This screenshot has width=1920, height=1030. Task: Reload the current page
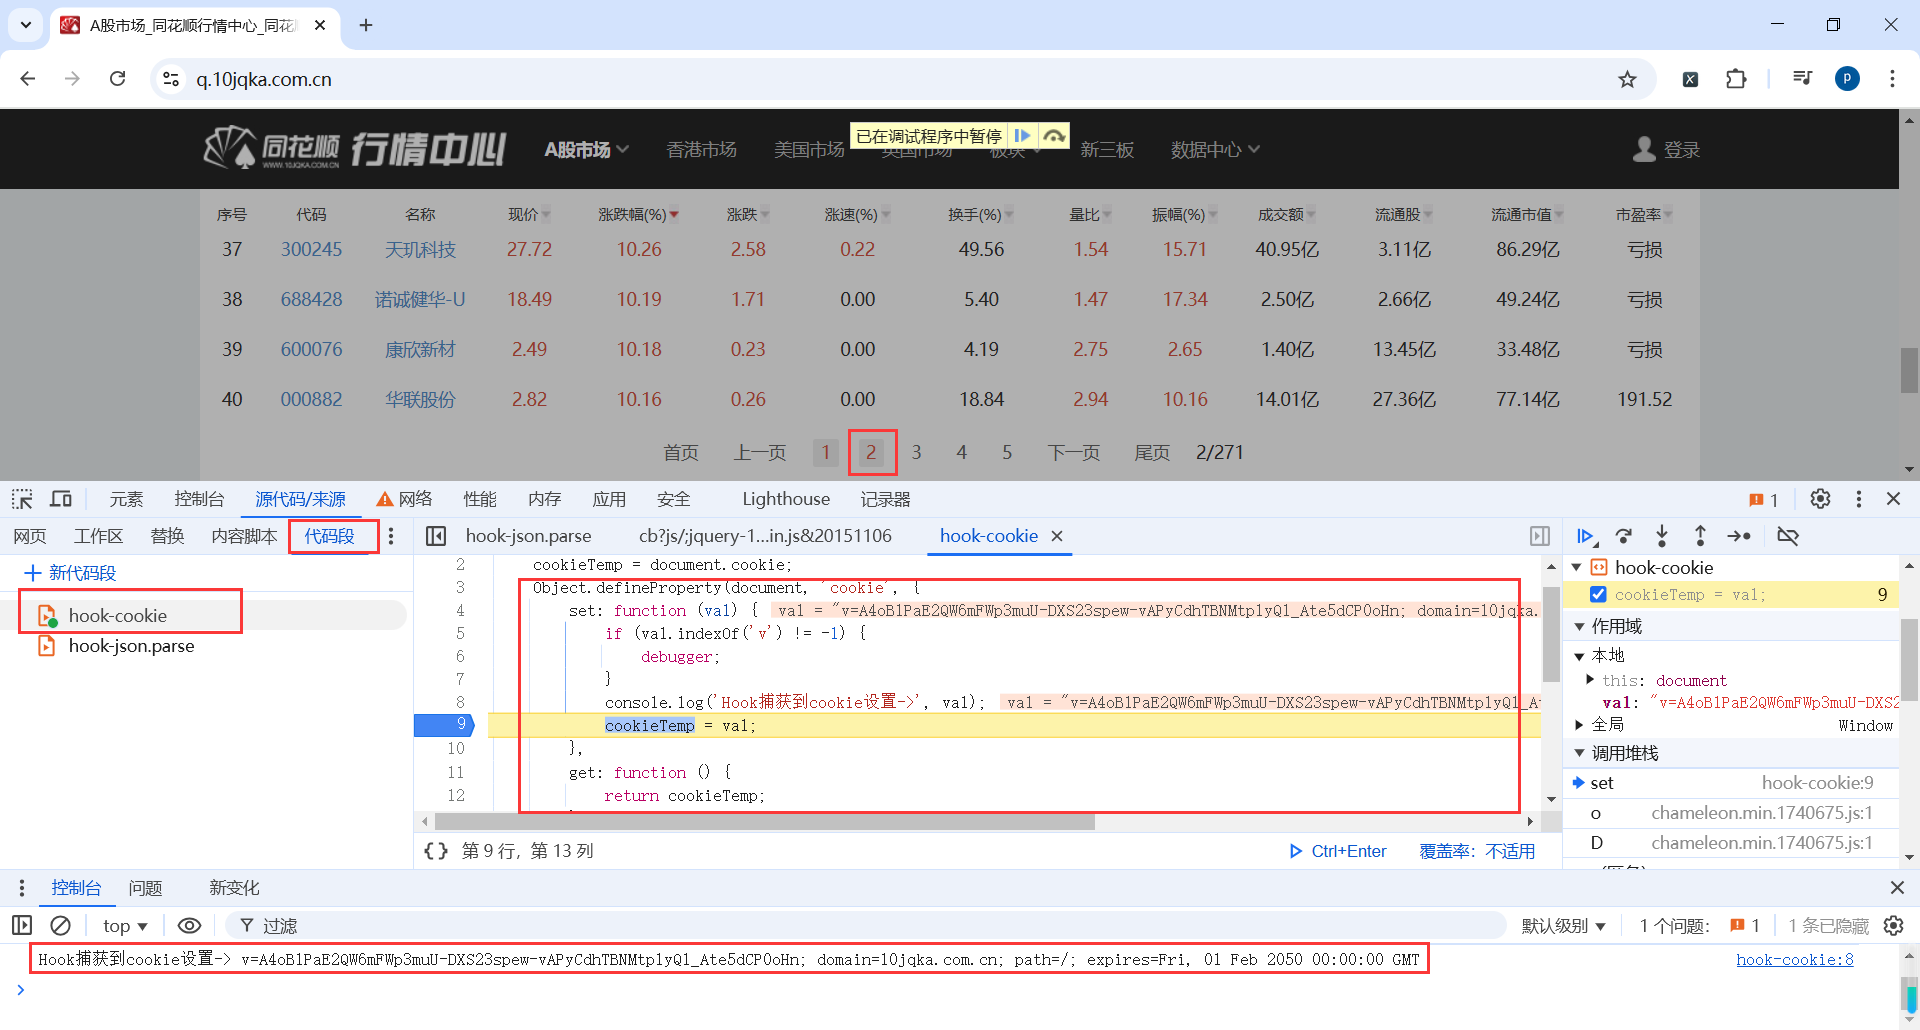(x=118, y=79)
